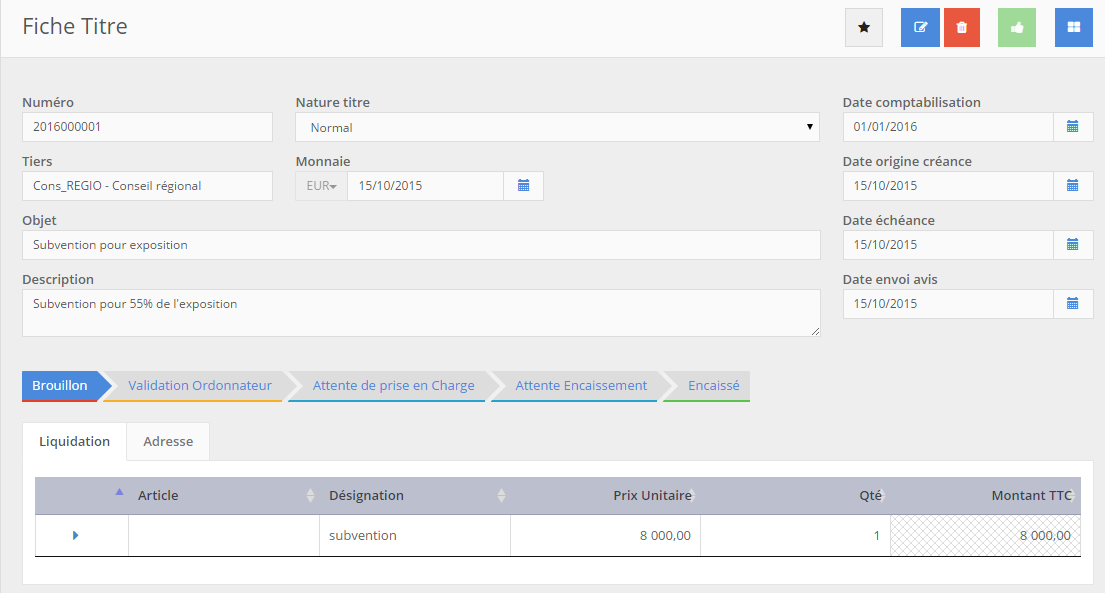Viewport: 1105px width, 593px height.
Task: Open calendar next to Monnaie date
Action: [x=523, y=186]
